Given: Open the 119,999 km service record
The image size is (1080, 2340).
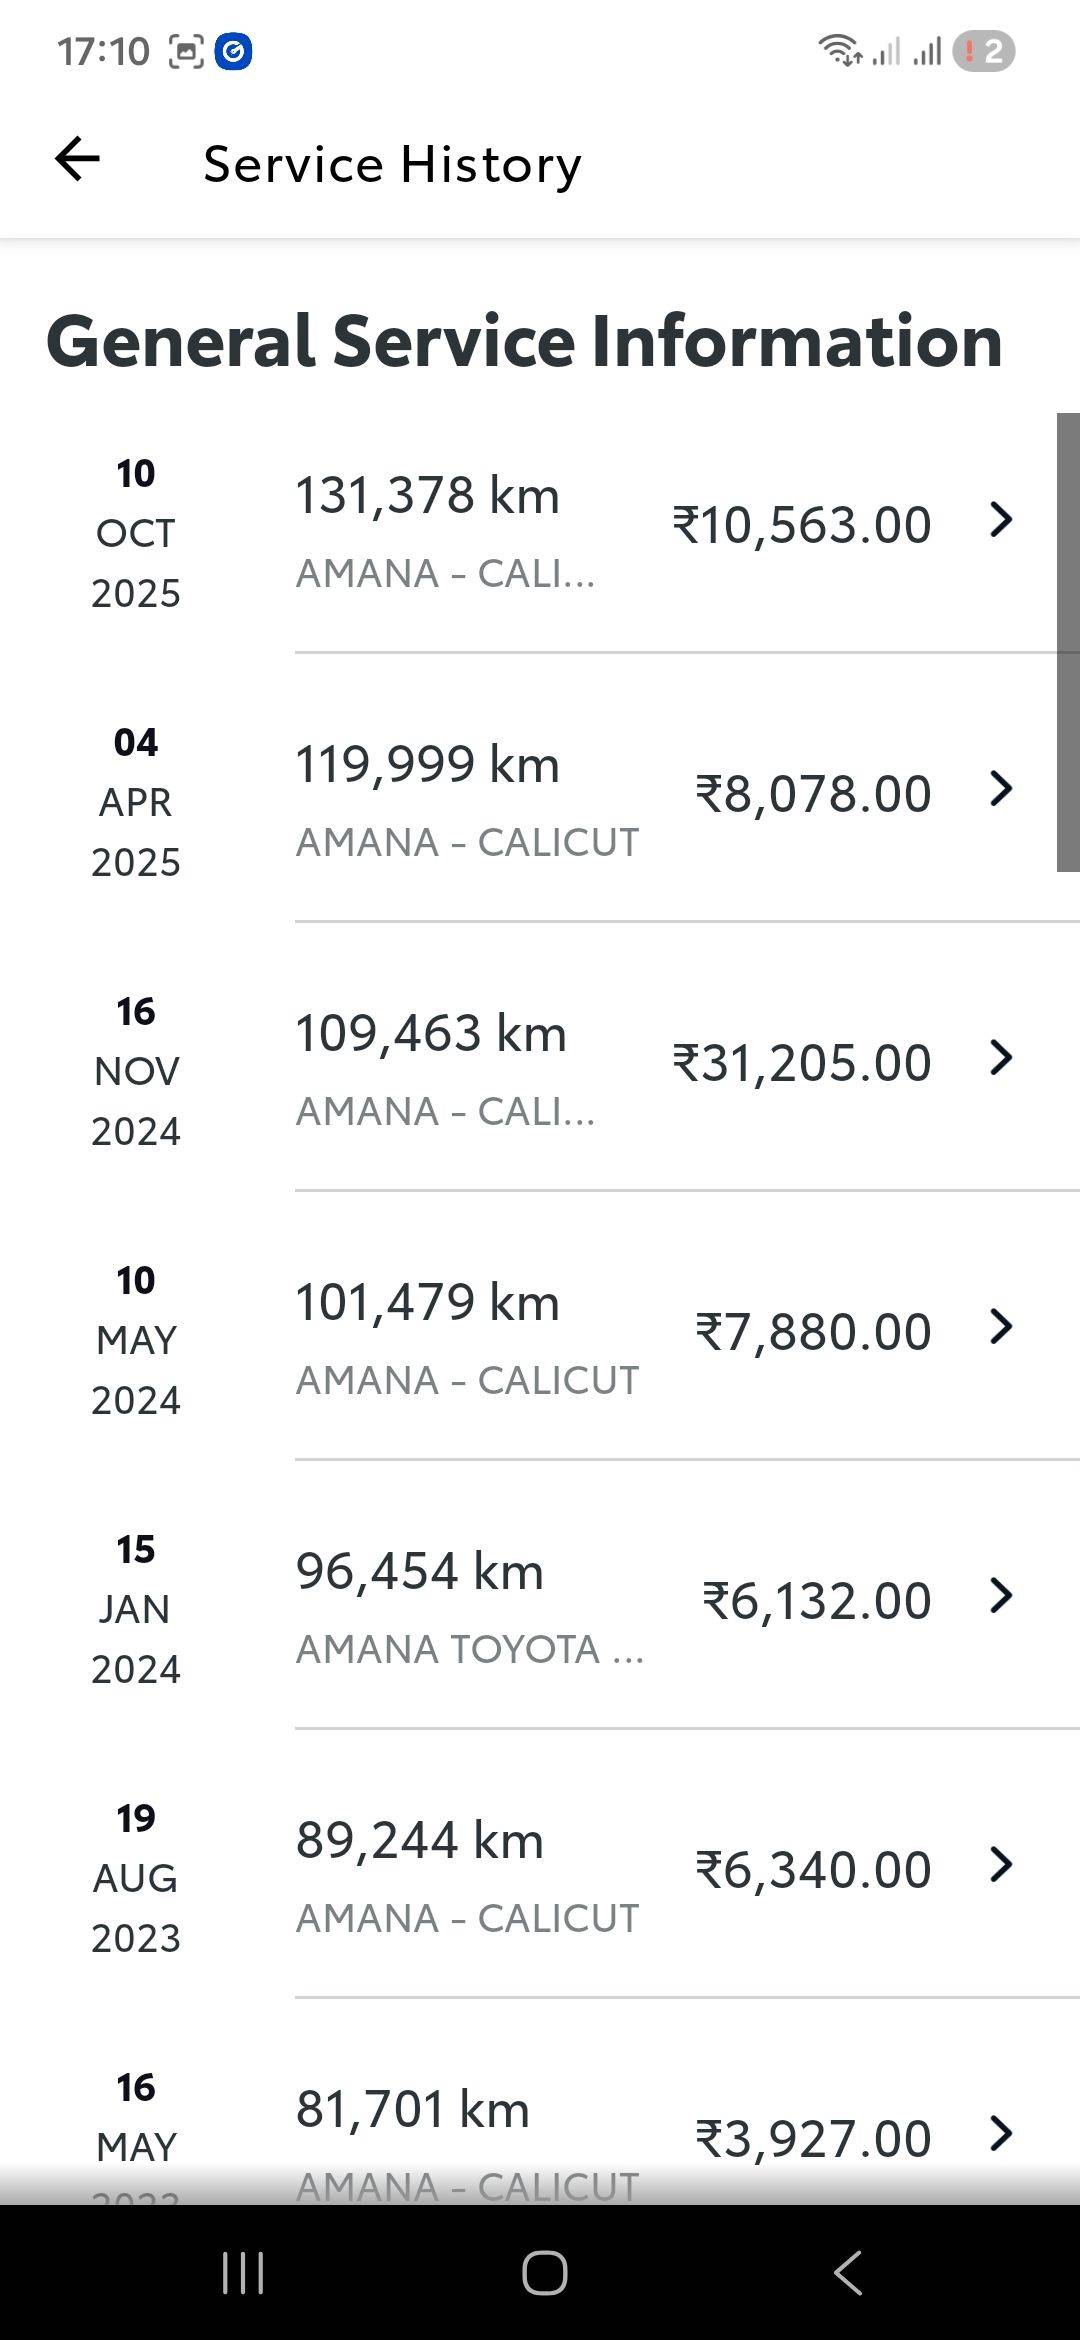Looking at the screenshot, I should [x=428, y=765].
